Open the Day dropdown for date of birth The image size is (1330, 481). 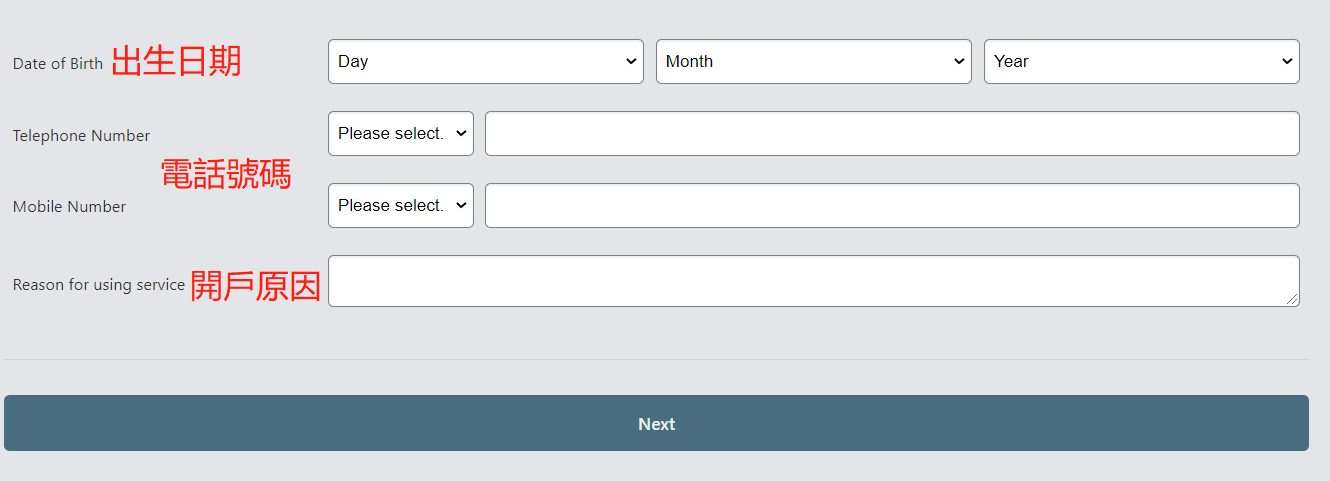486,62
